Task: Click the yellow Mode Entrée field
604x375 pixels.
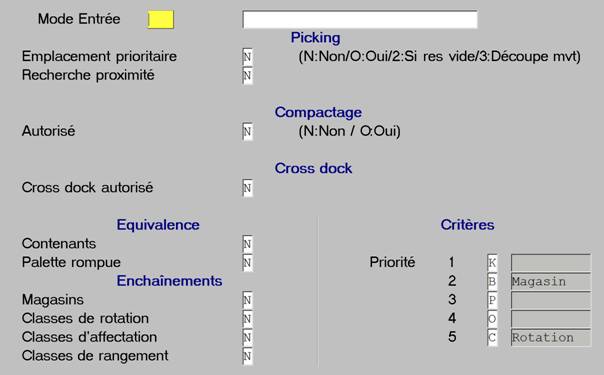Action: click(161, 19)
